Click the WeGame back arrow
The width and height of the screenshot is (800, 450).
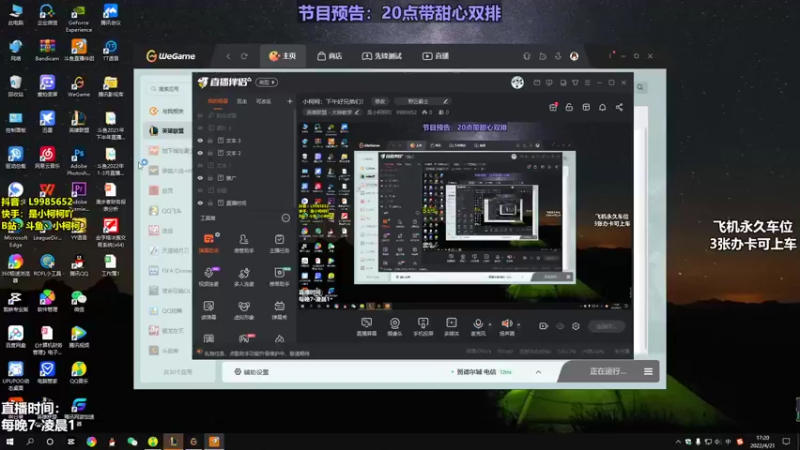(228, 56)
